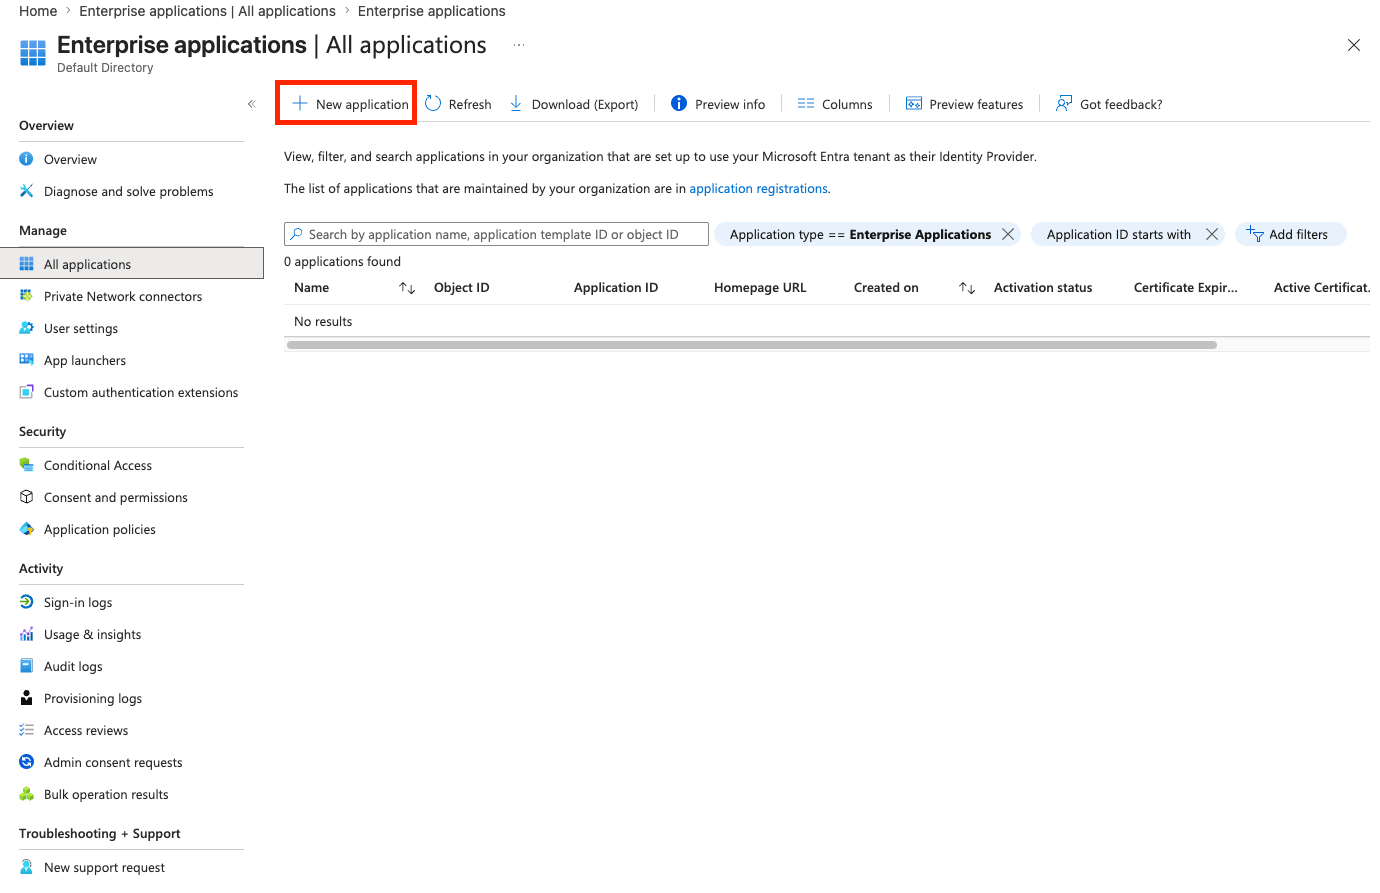Click the New application plus icon
Image resolution: width=1380 pixels, height=893 pixels.
tap(299, 104)
